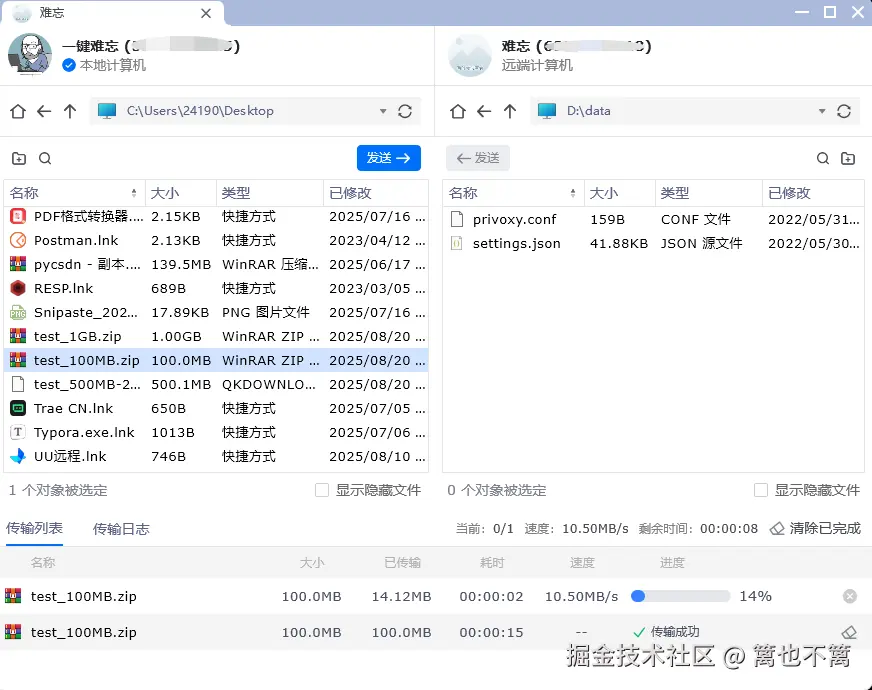Open the local path dropdown

[x=383, y=111]
